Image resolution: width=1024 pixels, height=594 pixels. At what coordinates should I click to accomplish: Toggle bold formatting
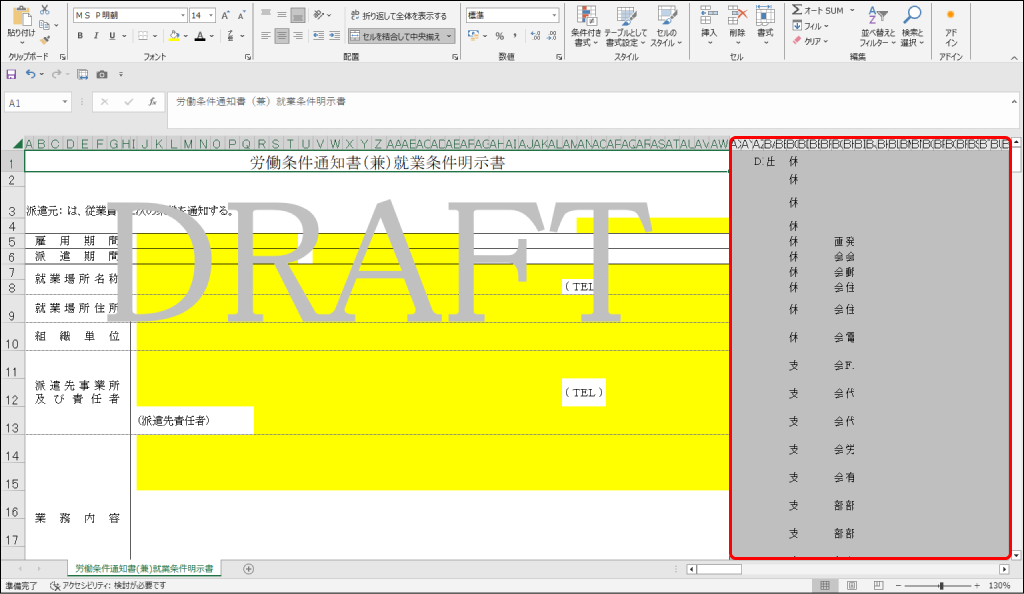coord(79,36)
